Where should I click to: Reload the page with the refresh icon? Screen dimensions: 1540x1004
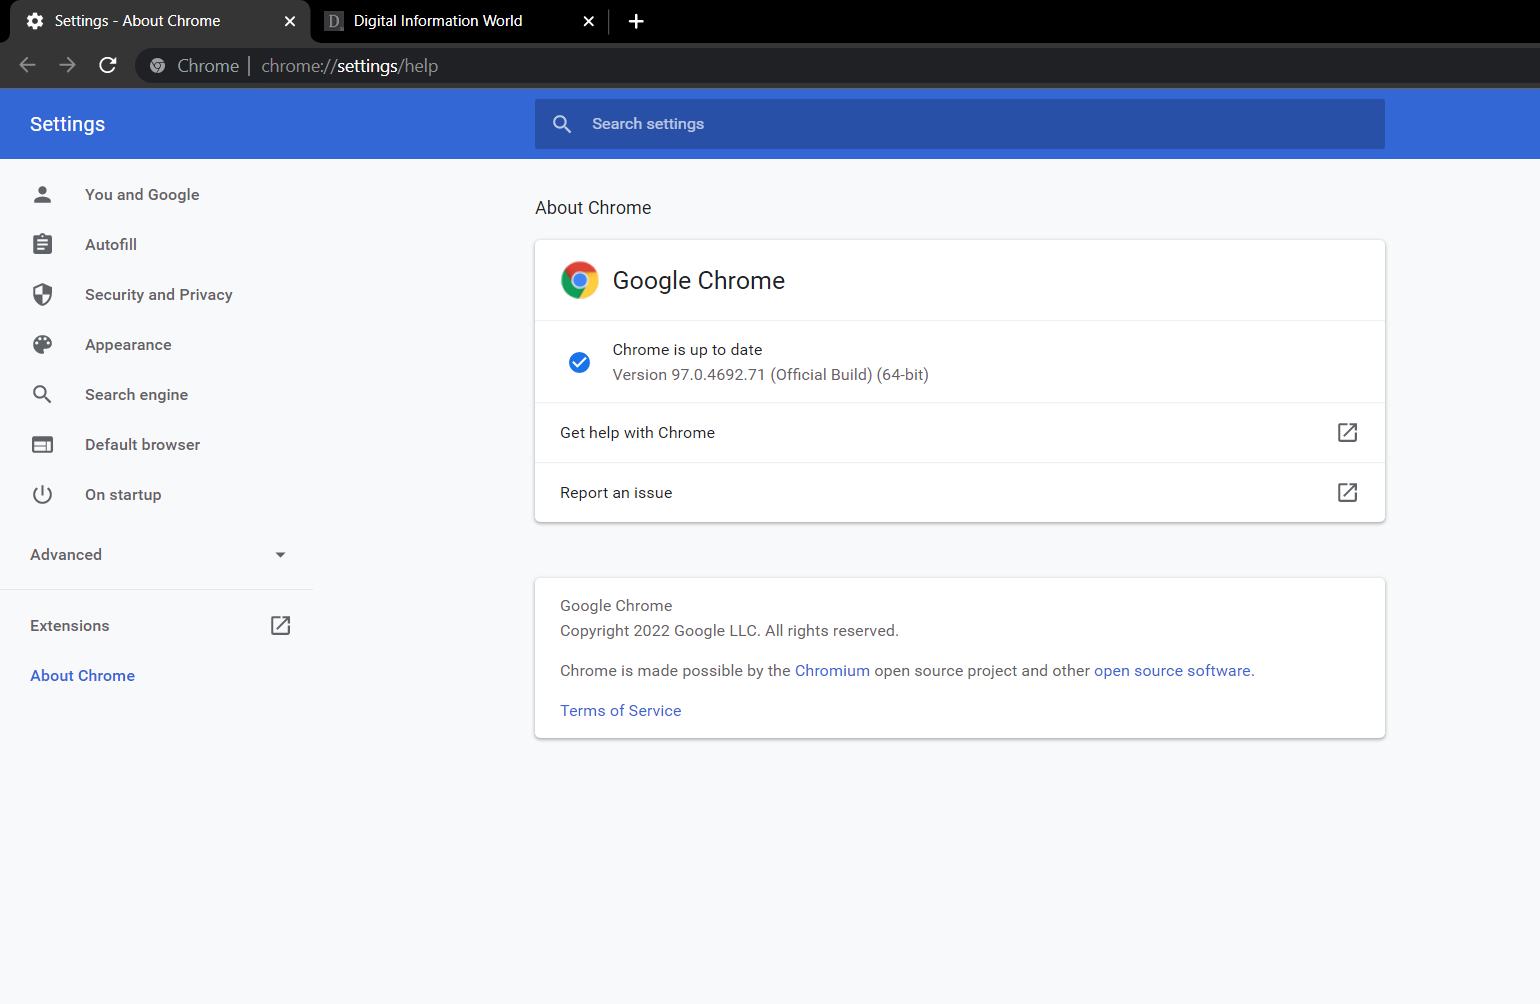point(108,65)
